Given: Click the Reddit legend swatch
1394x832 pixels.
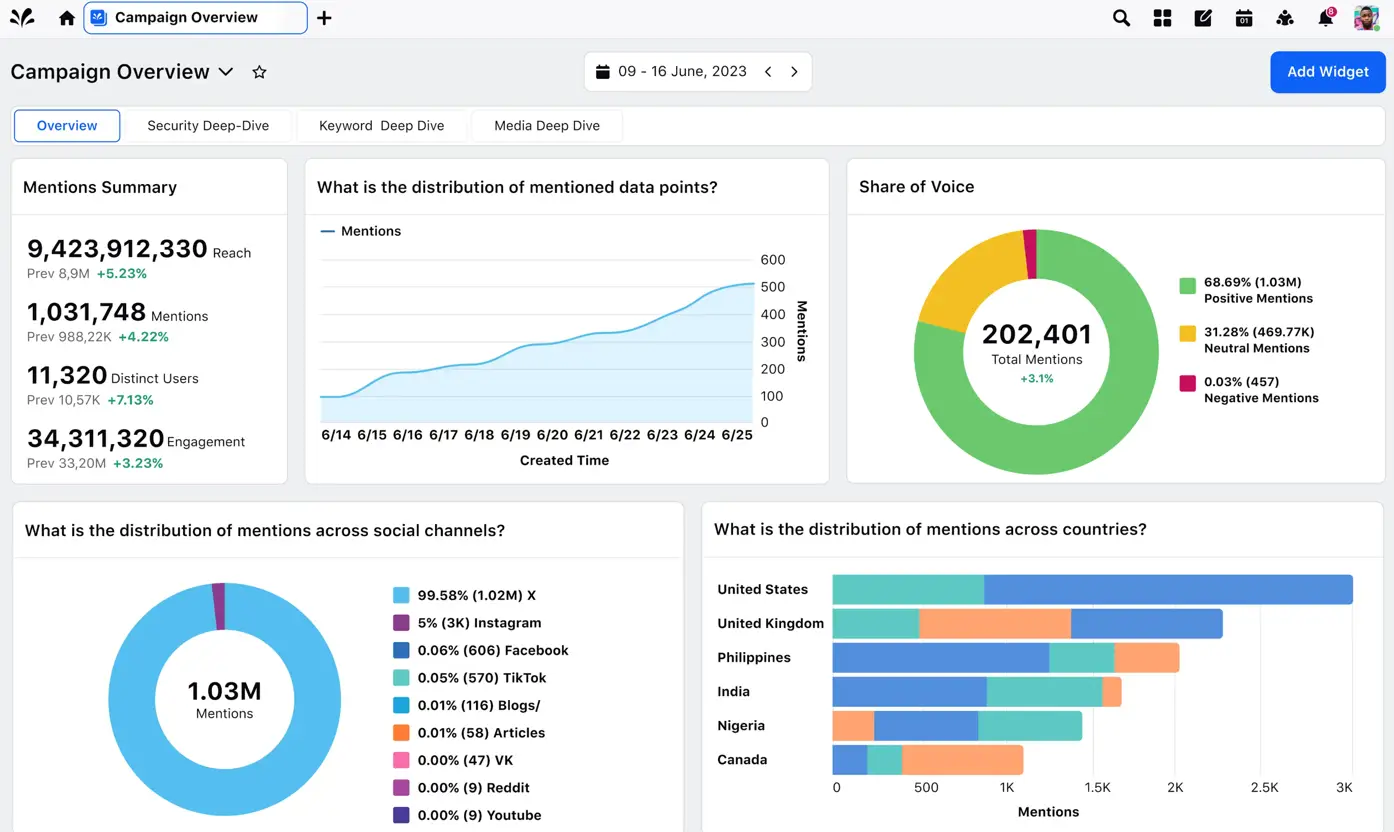Looking at the screenshot, I should pos(401,788).
